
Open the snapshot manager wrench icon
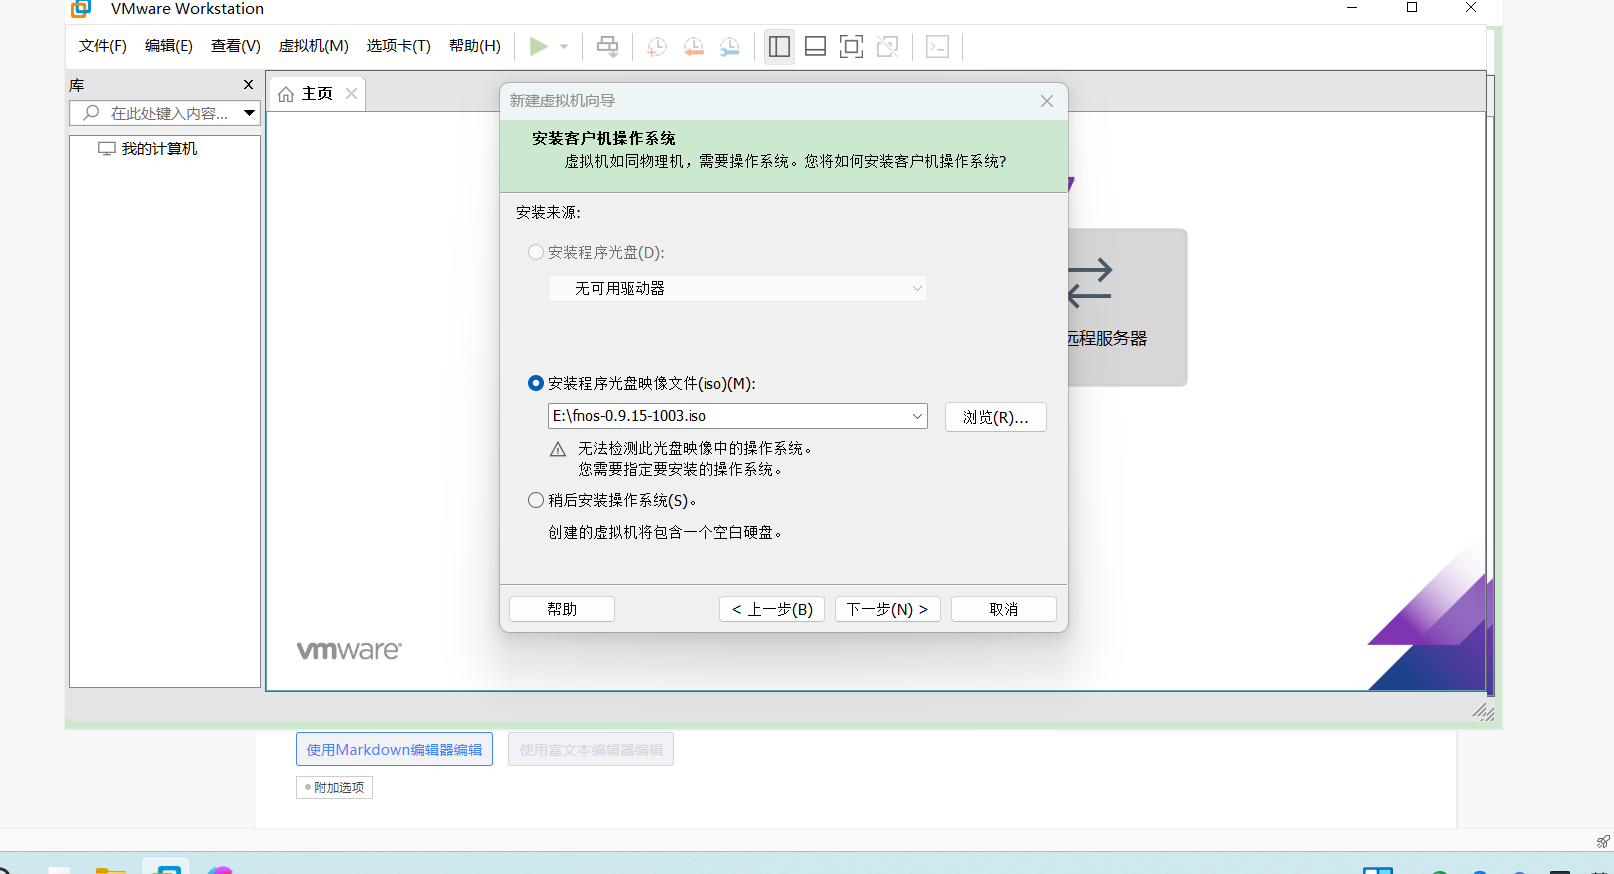[730, 46]
